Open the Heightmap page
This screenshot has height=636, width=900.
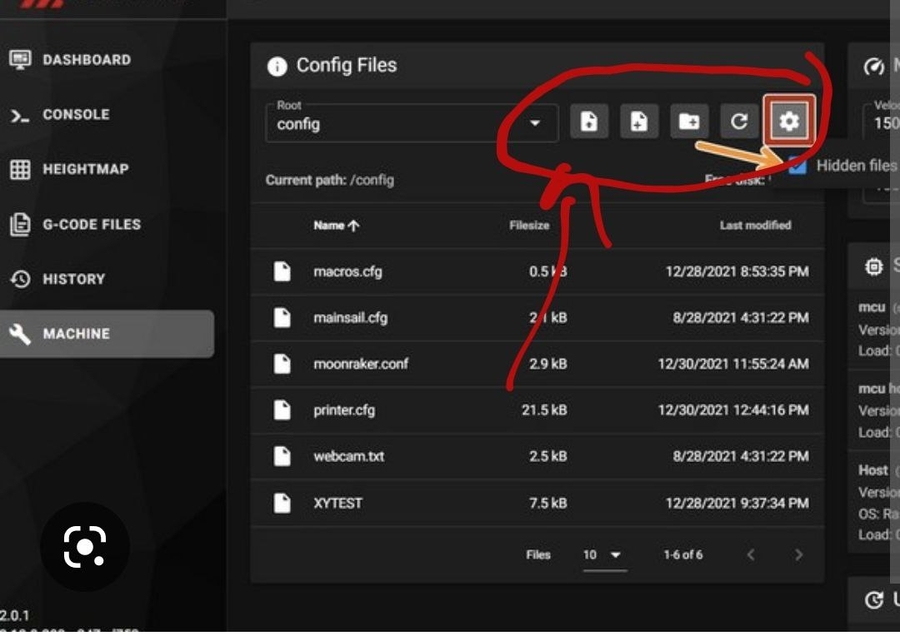coord(85,170)
